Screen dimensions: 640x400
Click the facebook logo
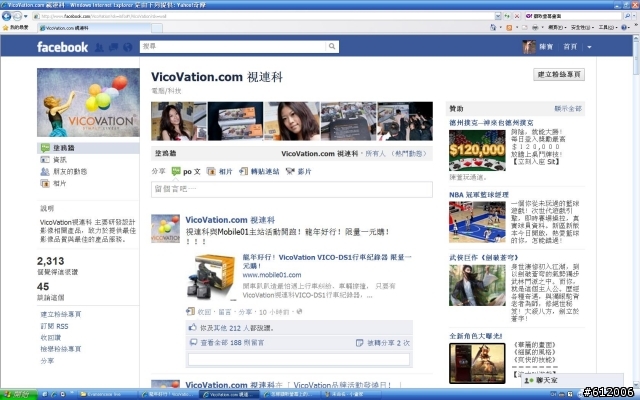tap(62, 47)
